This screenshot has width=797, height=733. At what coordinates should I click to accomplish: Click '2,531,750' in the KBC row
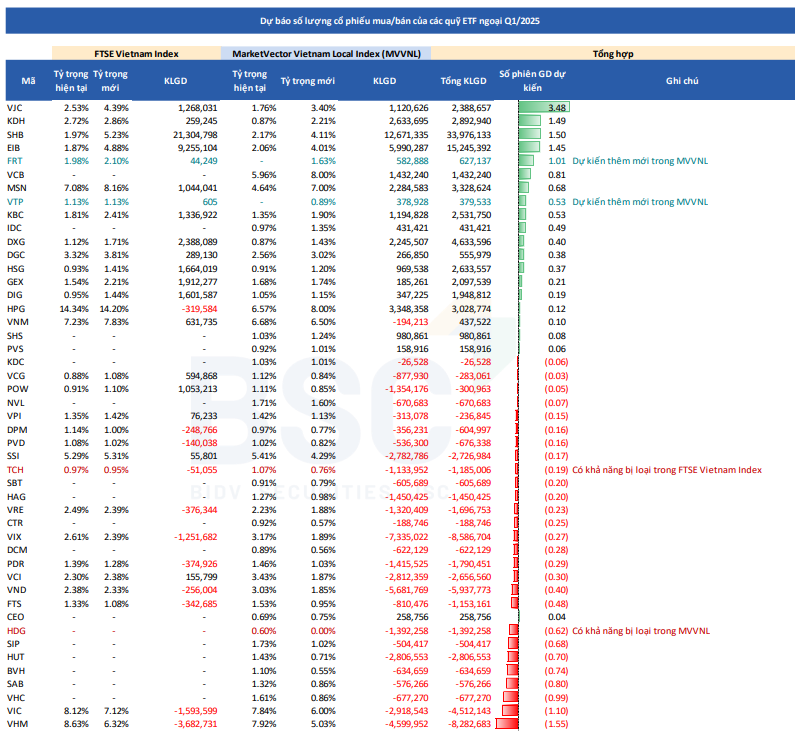click(470, 215)
